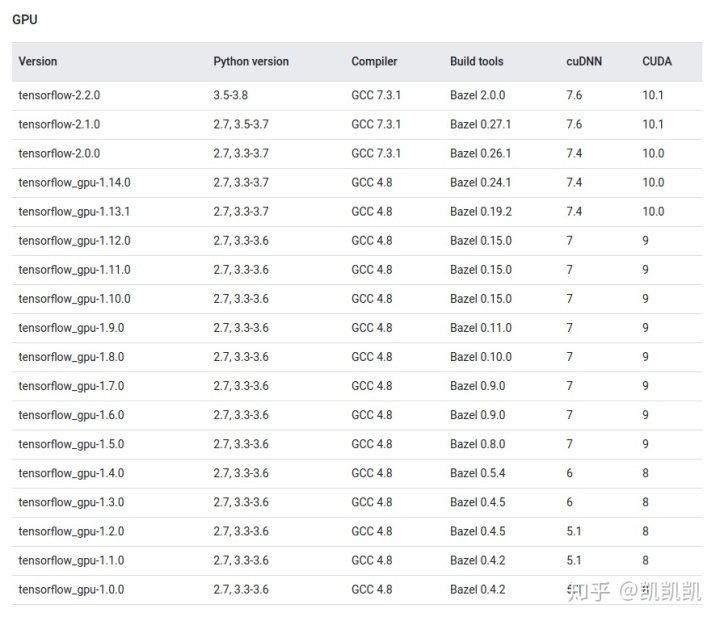Image resolution: width=720 pixels, height=621 pixels.
Task: Select the tensorflow_gpu-1.12.0 cell
Action: (x=74, y=241)
